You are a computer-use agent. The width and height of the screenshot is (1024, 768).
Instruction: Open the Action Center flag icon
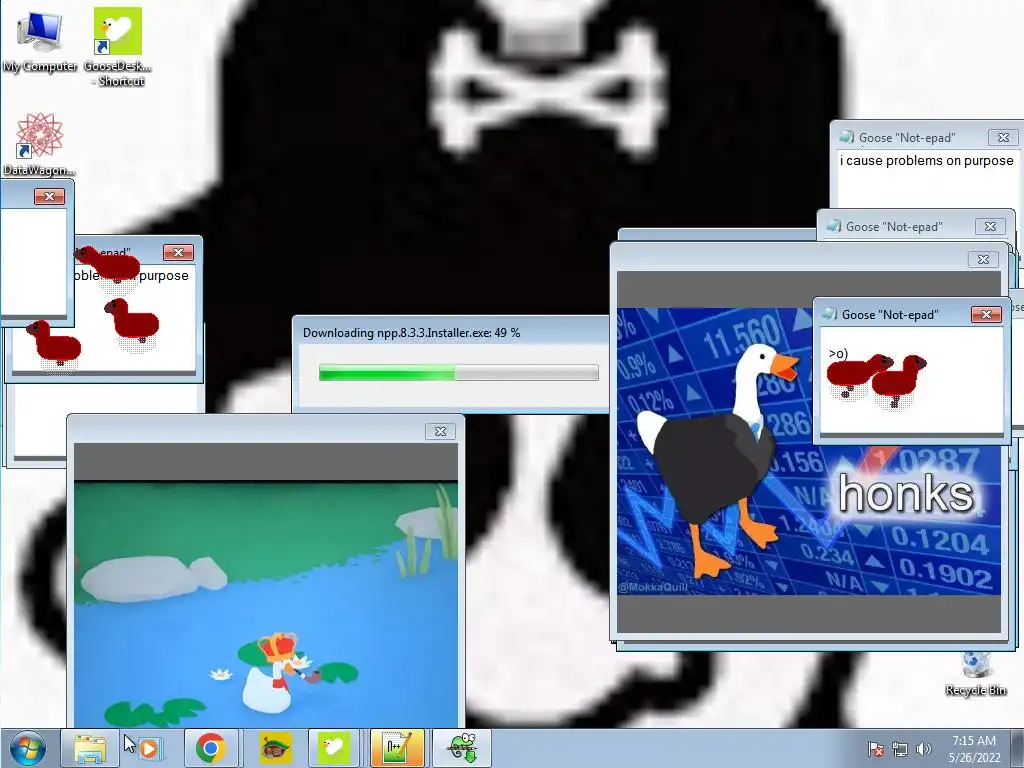point(876,749)
